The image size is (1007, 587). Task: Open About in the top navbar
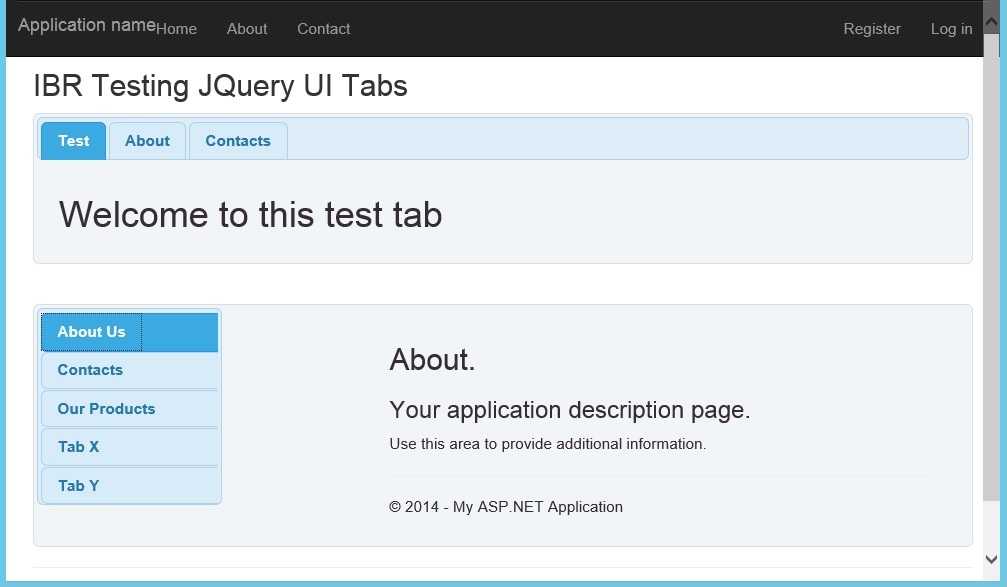coord(247,29)
